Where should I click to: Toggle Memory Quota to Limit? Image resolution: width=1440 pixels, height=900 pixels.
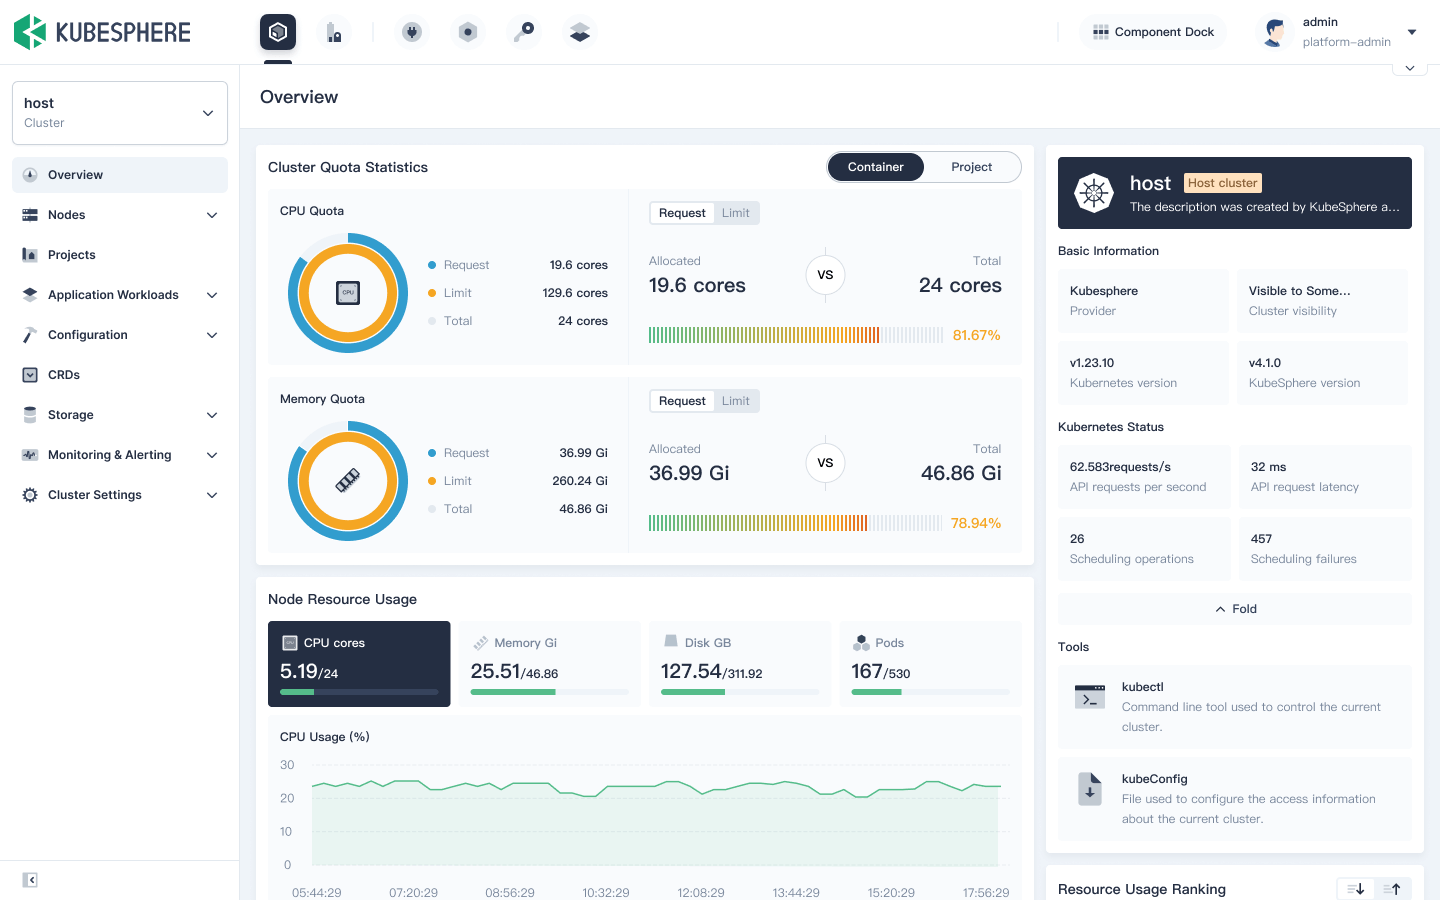pyautogui.click(x=736, y=401)
